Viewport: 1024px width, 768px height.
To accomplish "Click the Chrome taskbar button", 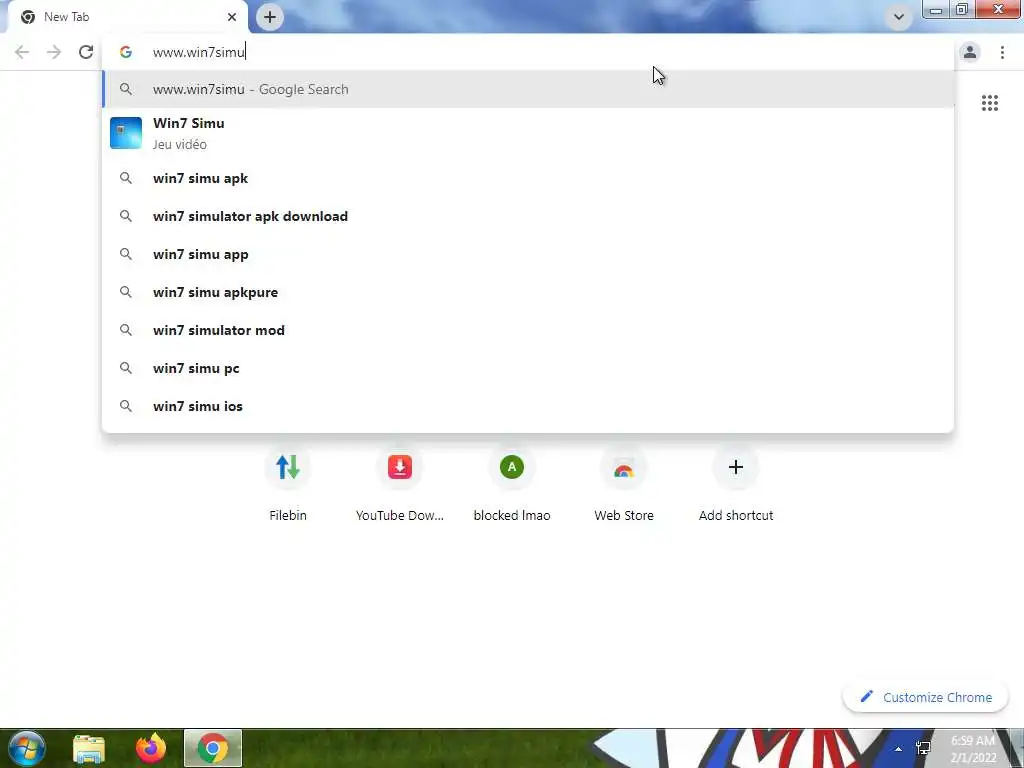I will pos(213,748).
